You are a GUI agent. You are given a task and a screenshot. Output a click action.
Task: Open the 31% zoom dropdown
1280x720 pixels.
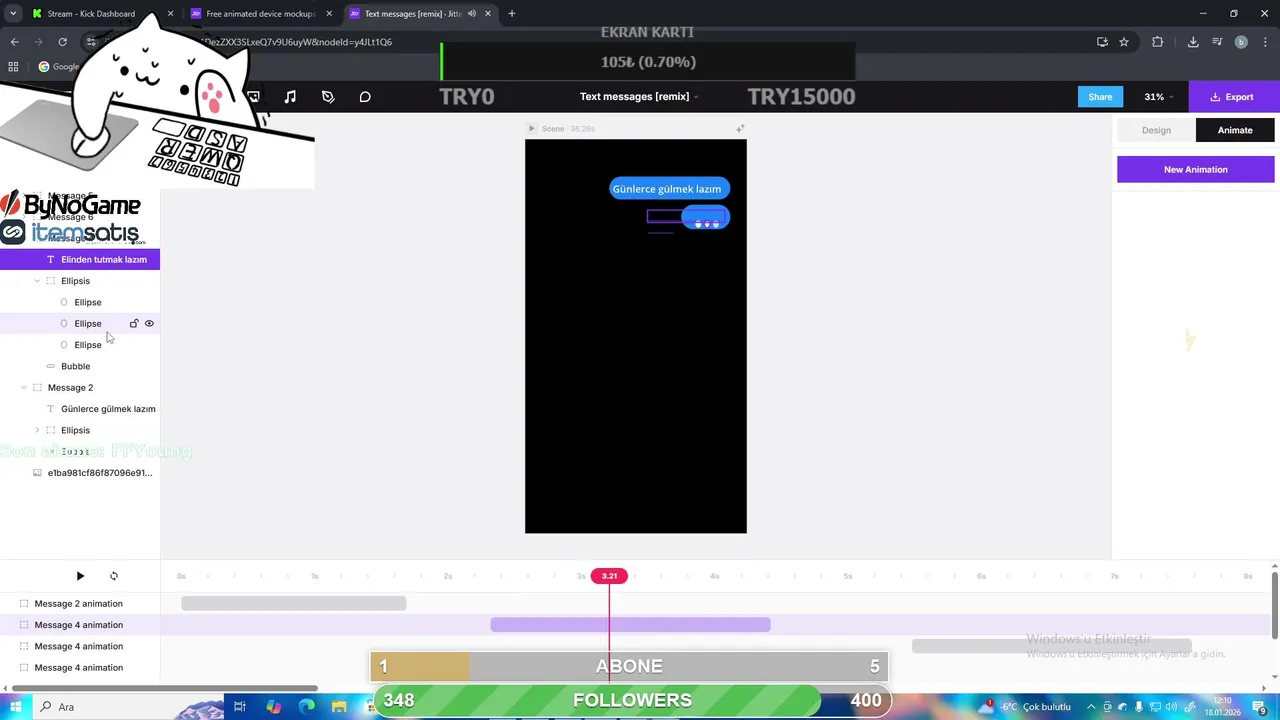(x=1159, y=97)
